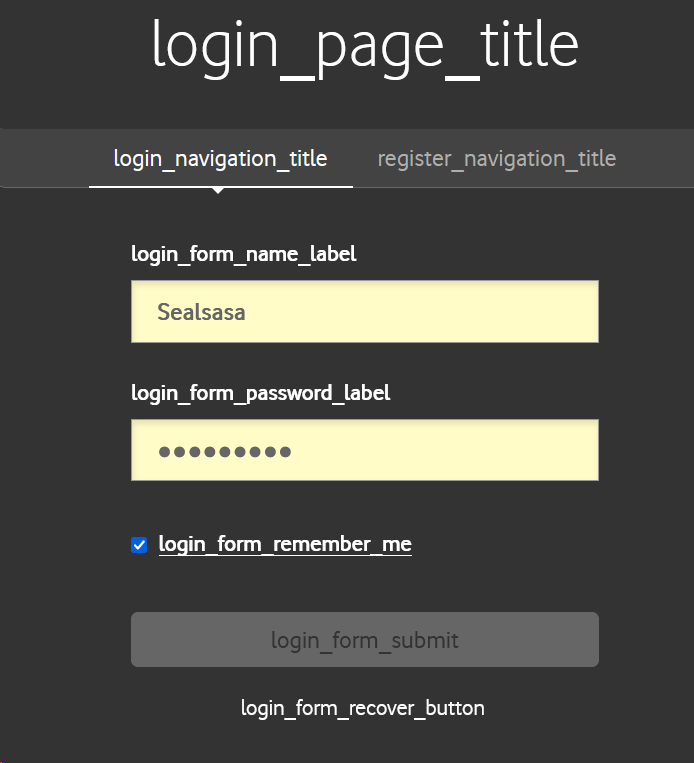Click the white underline beneath login_navigation_title
The width and height of the screenshot is (694, 763).
pos(220,186)
